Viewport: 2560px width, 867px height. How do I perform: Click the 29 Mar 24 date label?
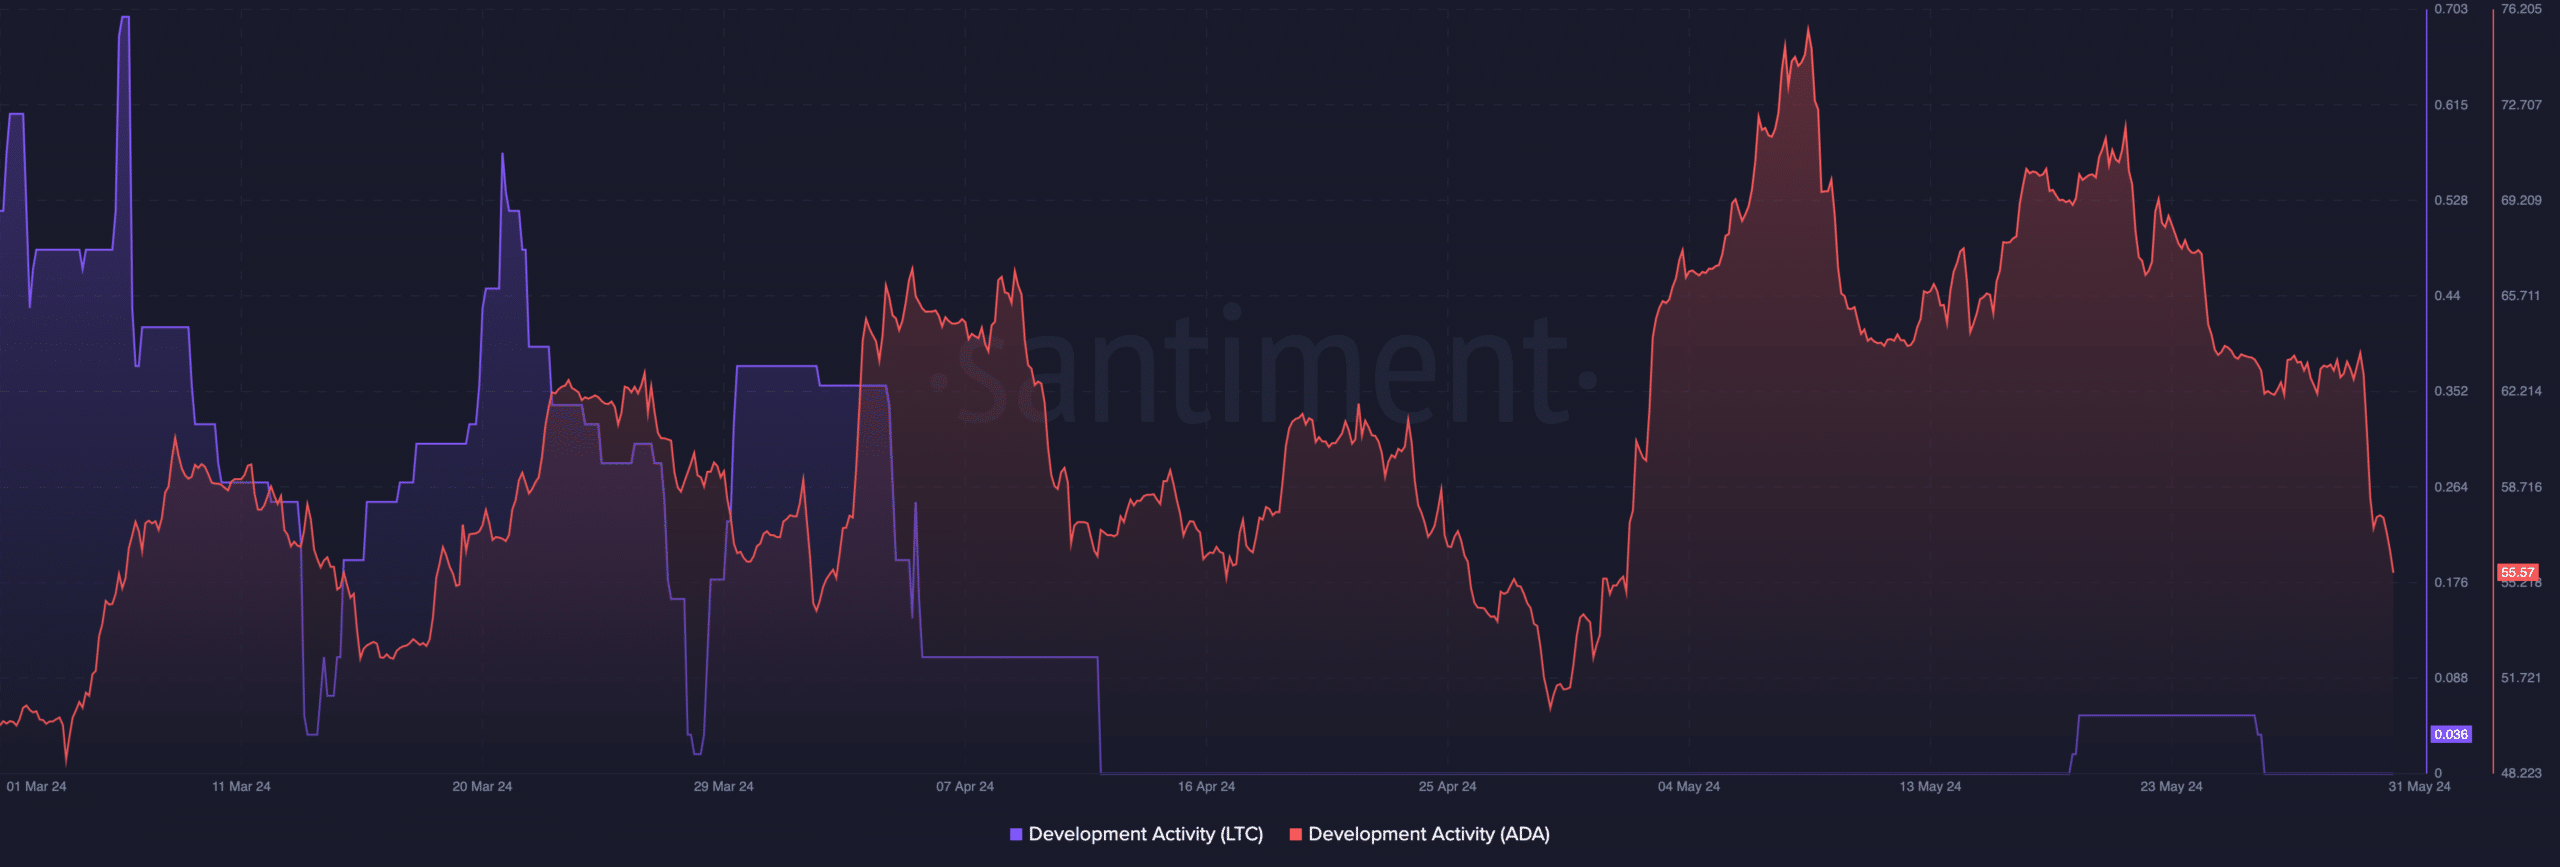pos(724,787)
